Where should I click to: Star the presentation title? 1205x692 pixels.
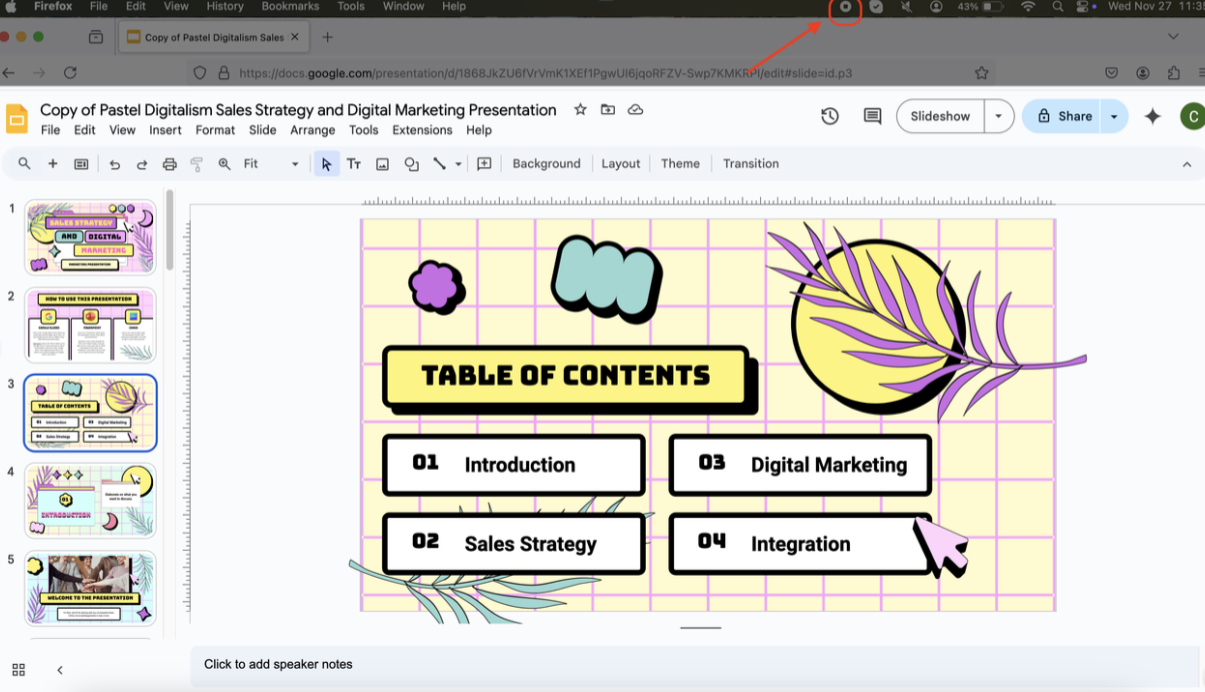(x=580, y=110)
